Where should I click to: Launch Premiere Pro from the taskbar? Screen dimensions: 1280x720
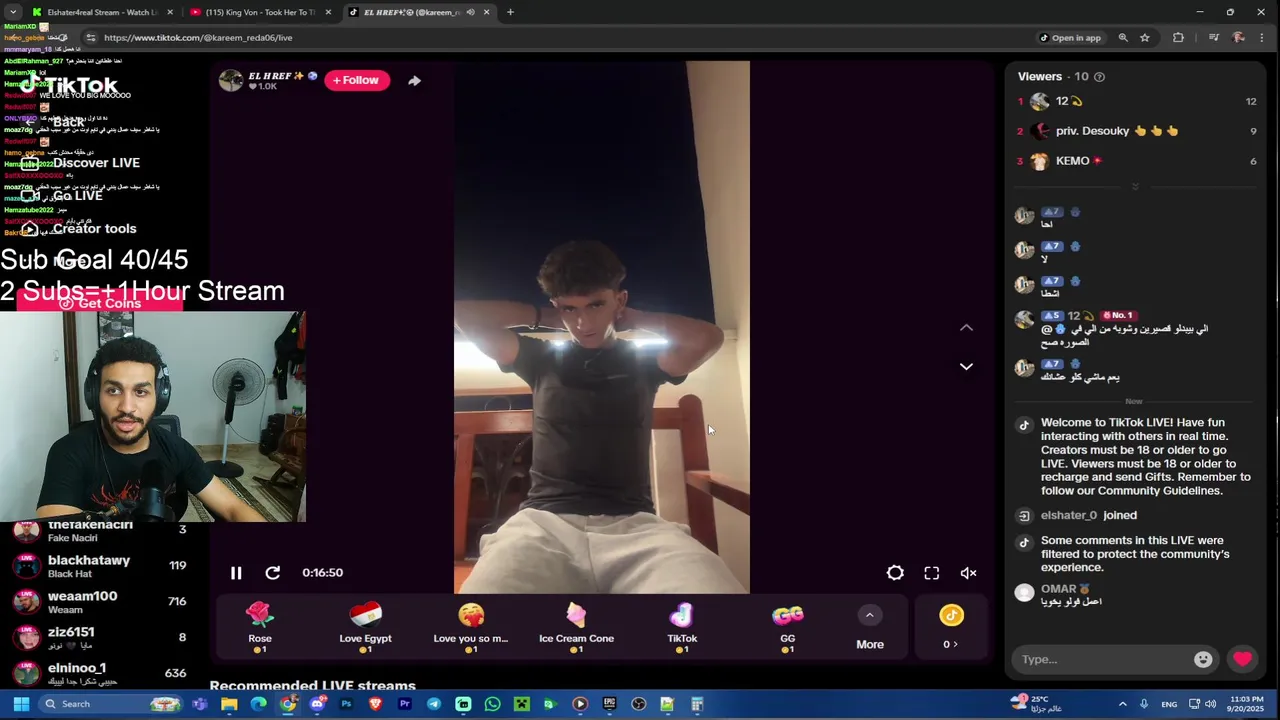click(x=404, y=704)
